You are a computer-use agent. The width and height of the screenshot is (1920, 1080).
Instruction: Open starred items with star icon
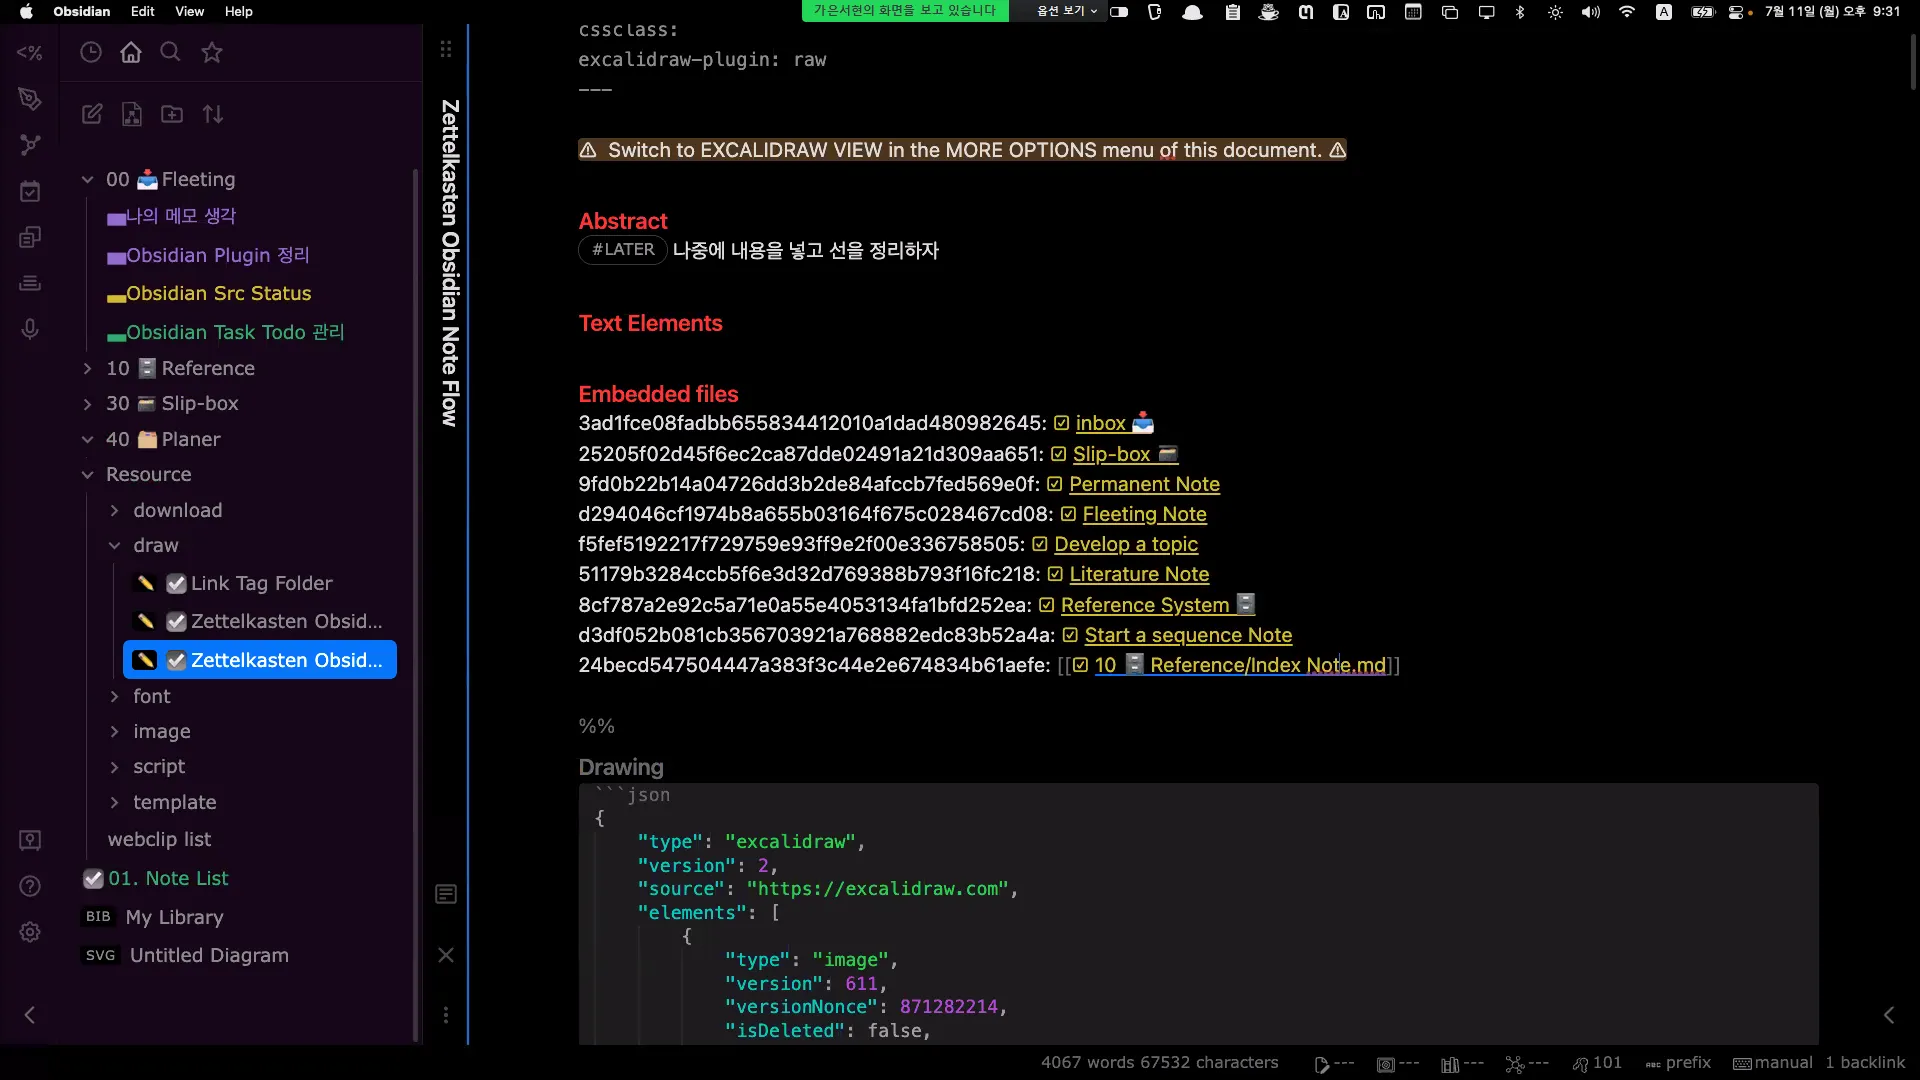pyautogui.click(x=212, y=52)
